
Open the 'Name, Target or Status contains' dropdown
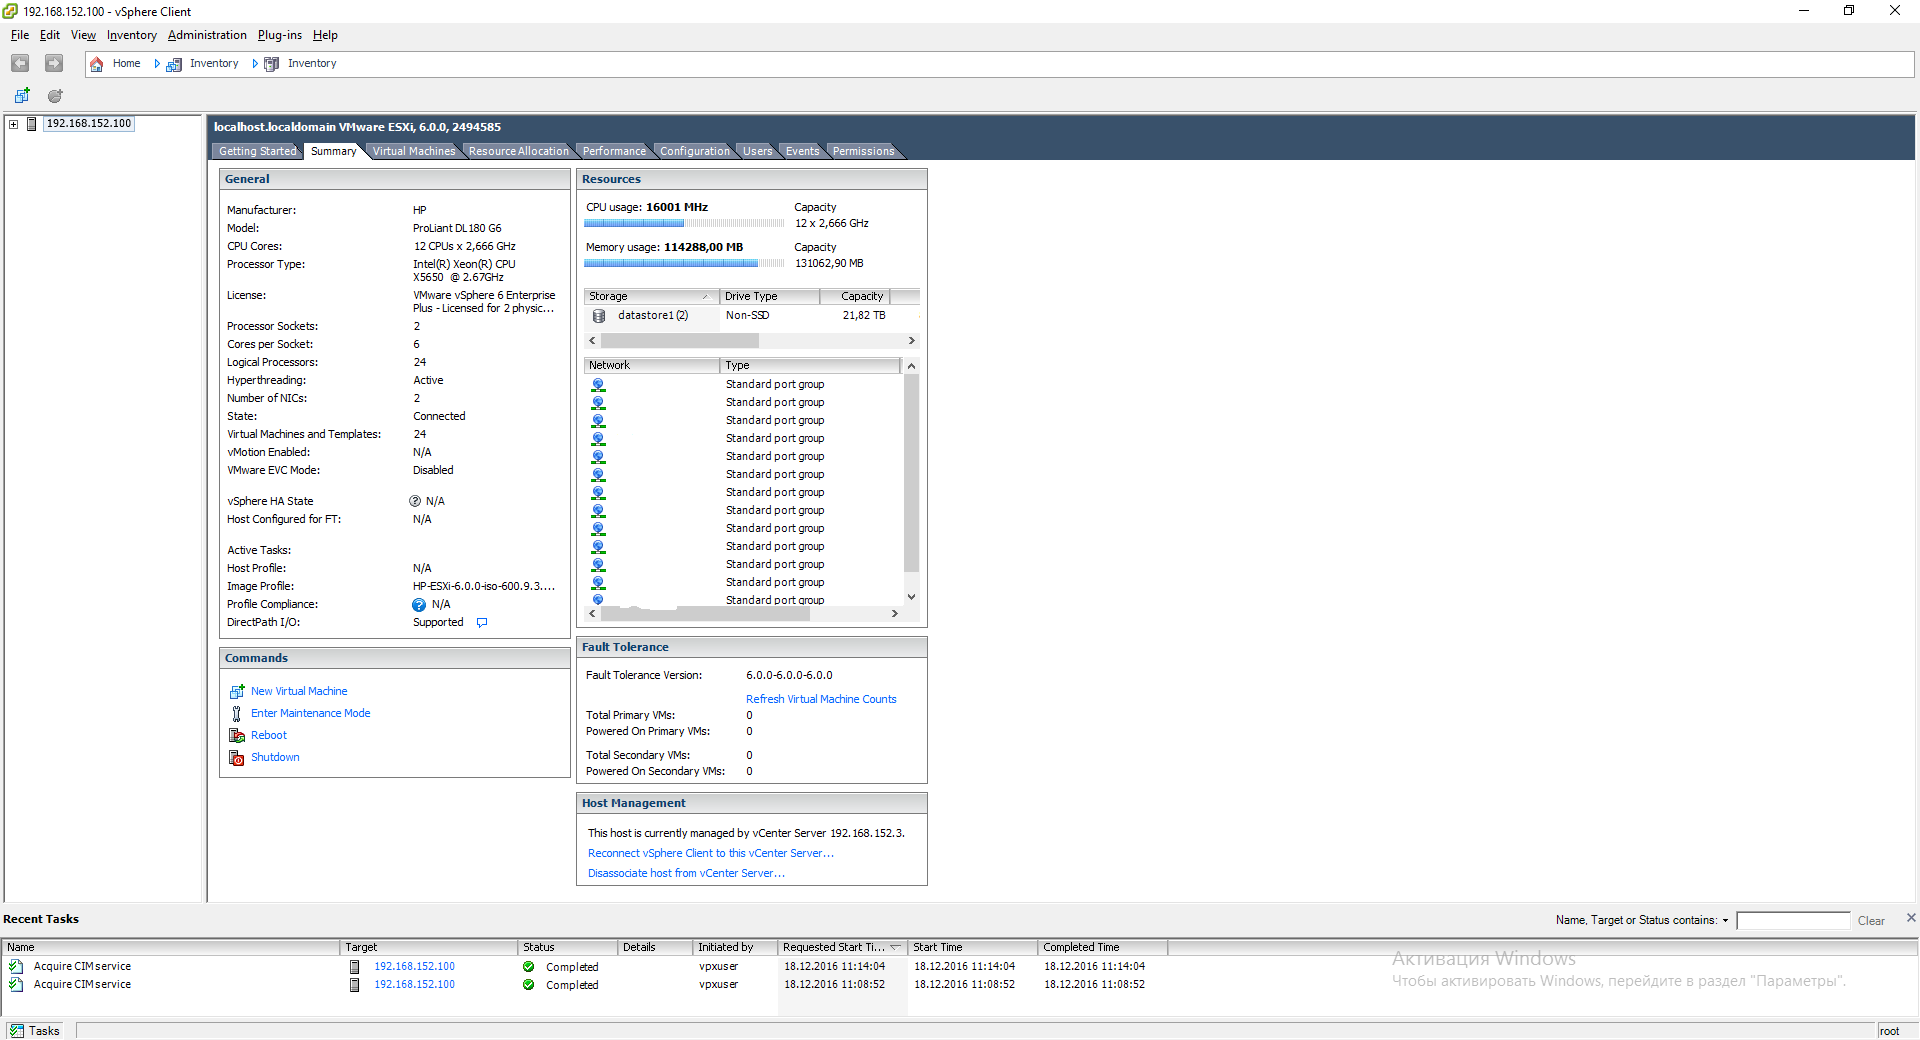point(1725,921)
